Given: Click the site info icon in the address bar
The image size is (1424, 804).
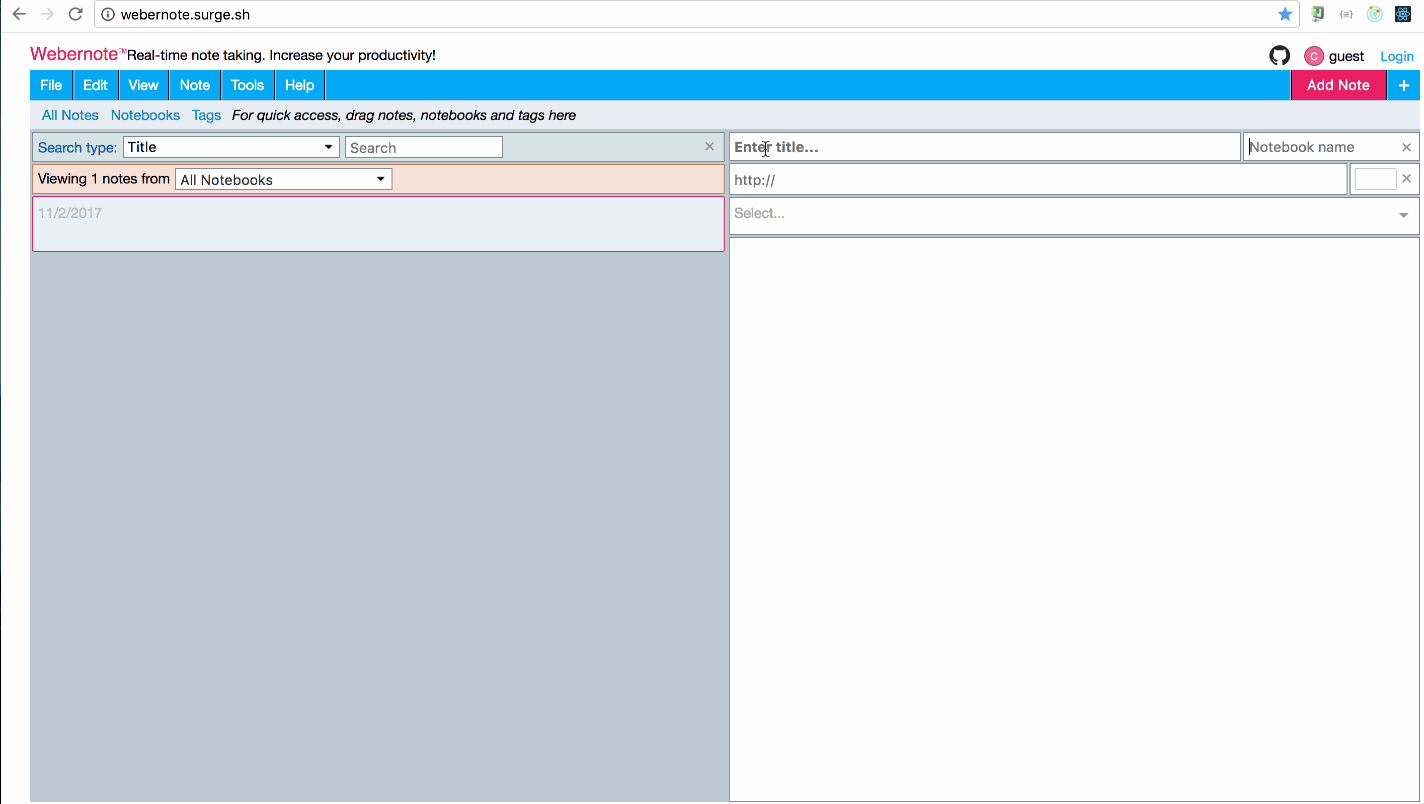Looking at the screenshot, I should point(108,15).
